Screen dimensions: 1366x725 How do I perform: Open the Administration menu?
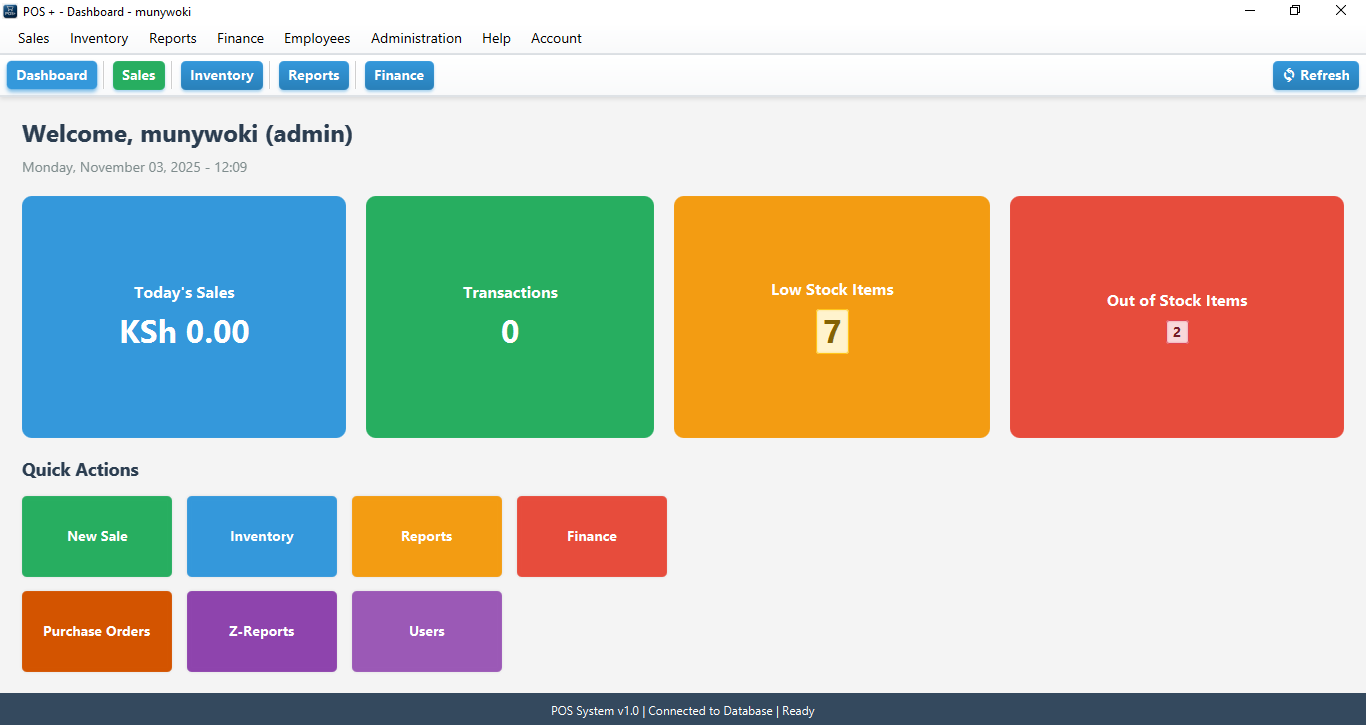416,38
